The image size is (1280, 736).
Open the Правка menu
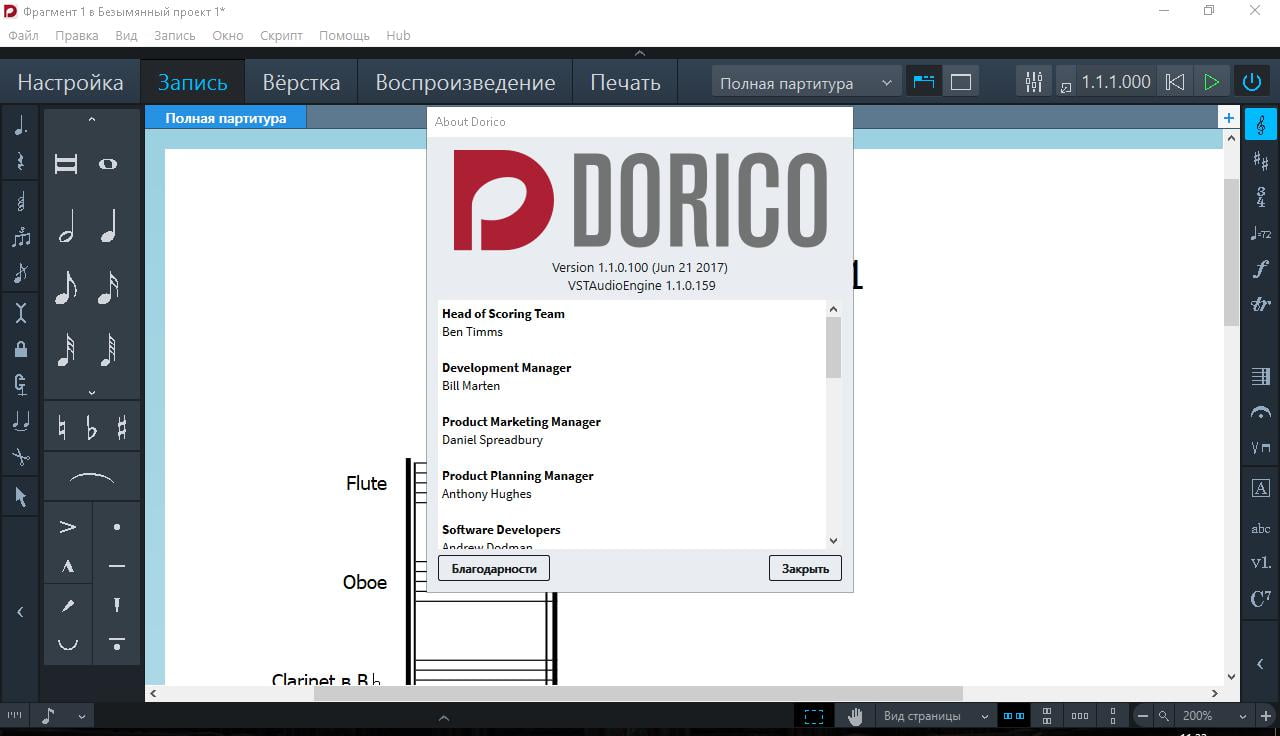click(x=77, y=35)
